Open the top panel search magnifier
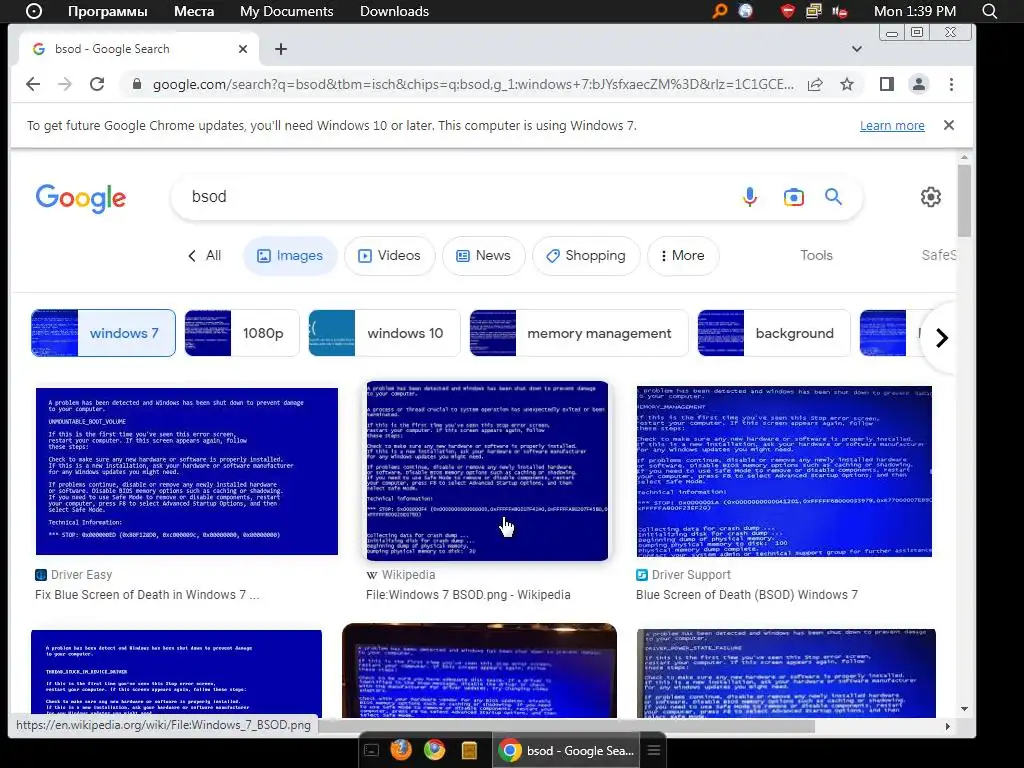 [990, 11]
